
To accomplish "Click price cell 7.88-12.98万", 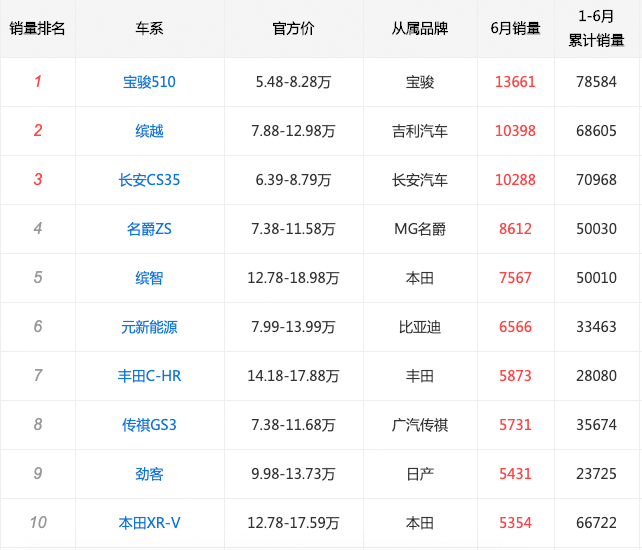I will pyautogui.click(x=294, y=131).
